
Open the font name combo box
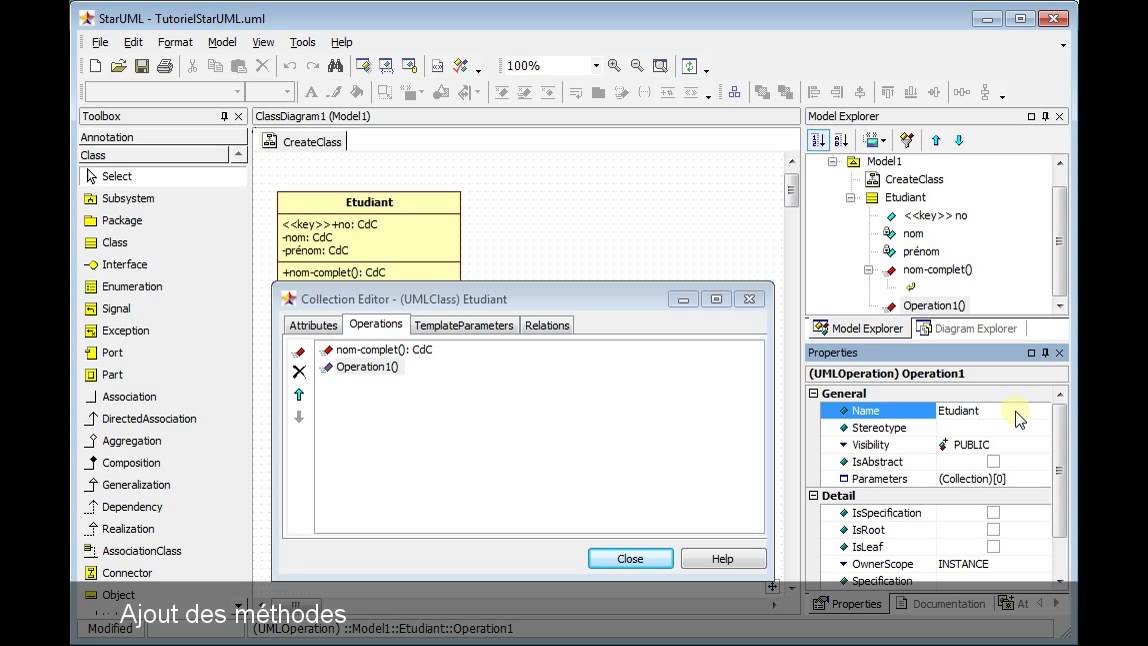[164, 92]
